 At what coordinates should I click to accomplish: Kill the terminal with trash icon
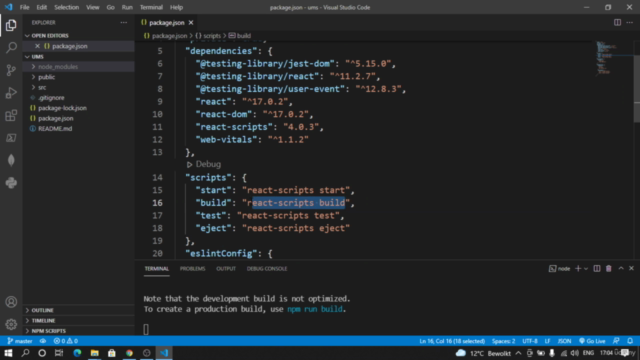[x=609, y=269]
